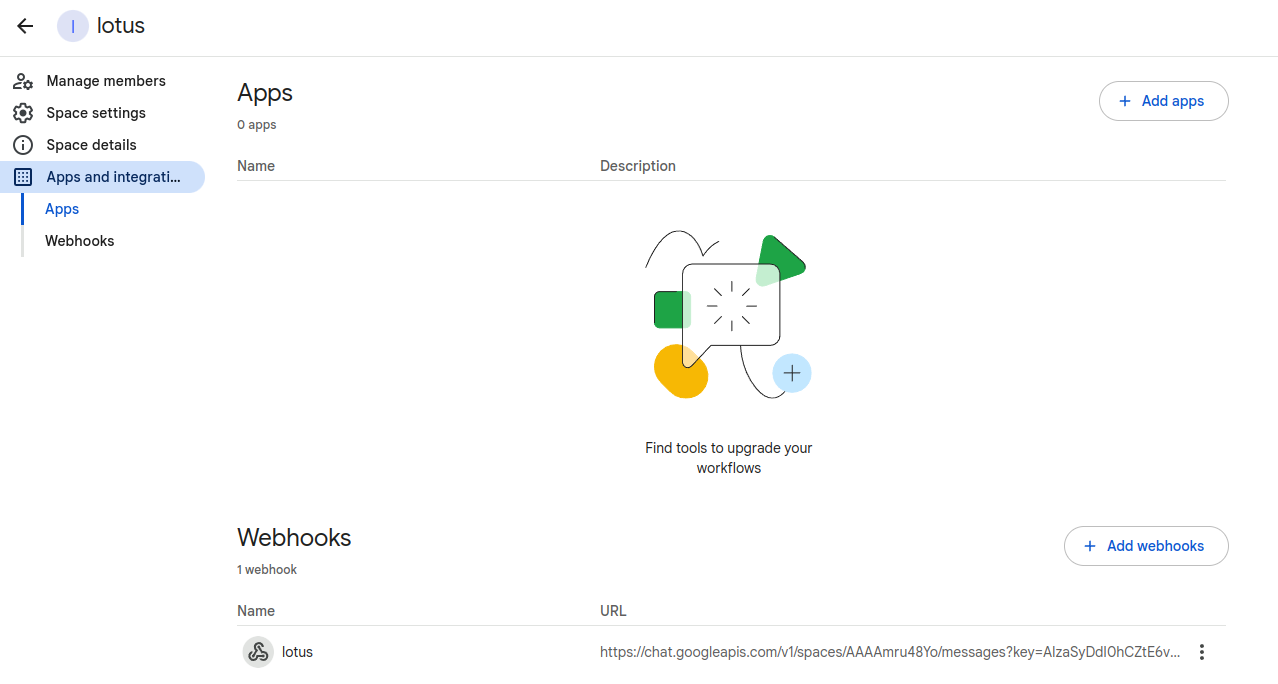Click the lotus webhook name
1278x684 pixels.
point(297,652)
